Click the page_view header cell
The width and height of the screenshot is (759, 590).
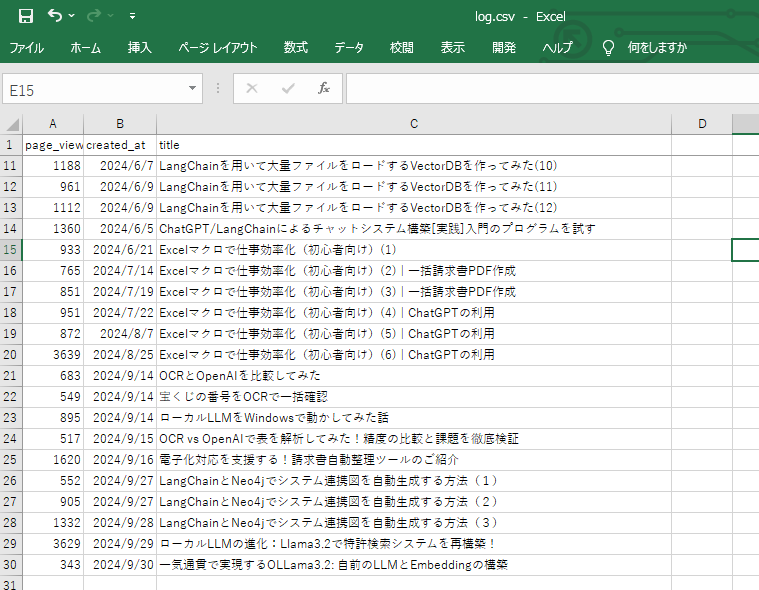click(x=53, y=145)
